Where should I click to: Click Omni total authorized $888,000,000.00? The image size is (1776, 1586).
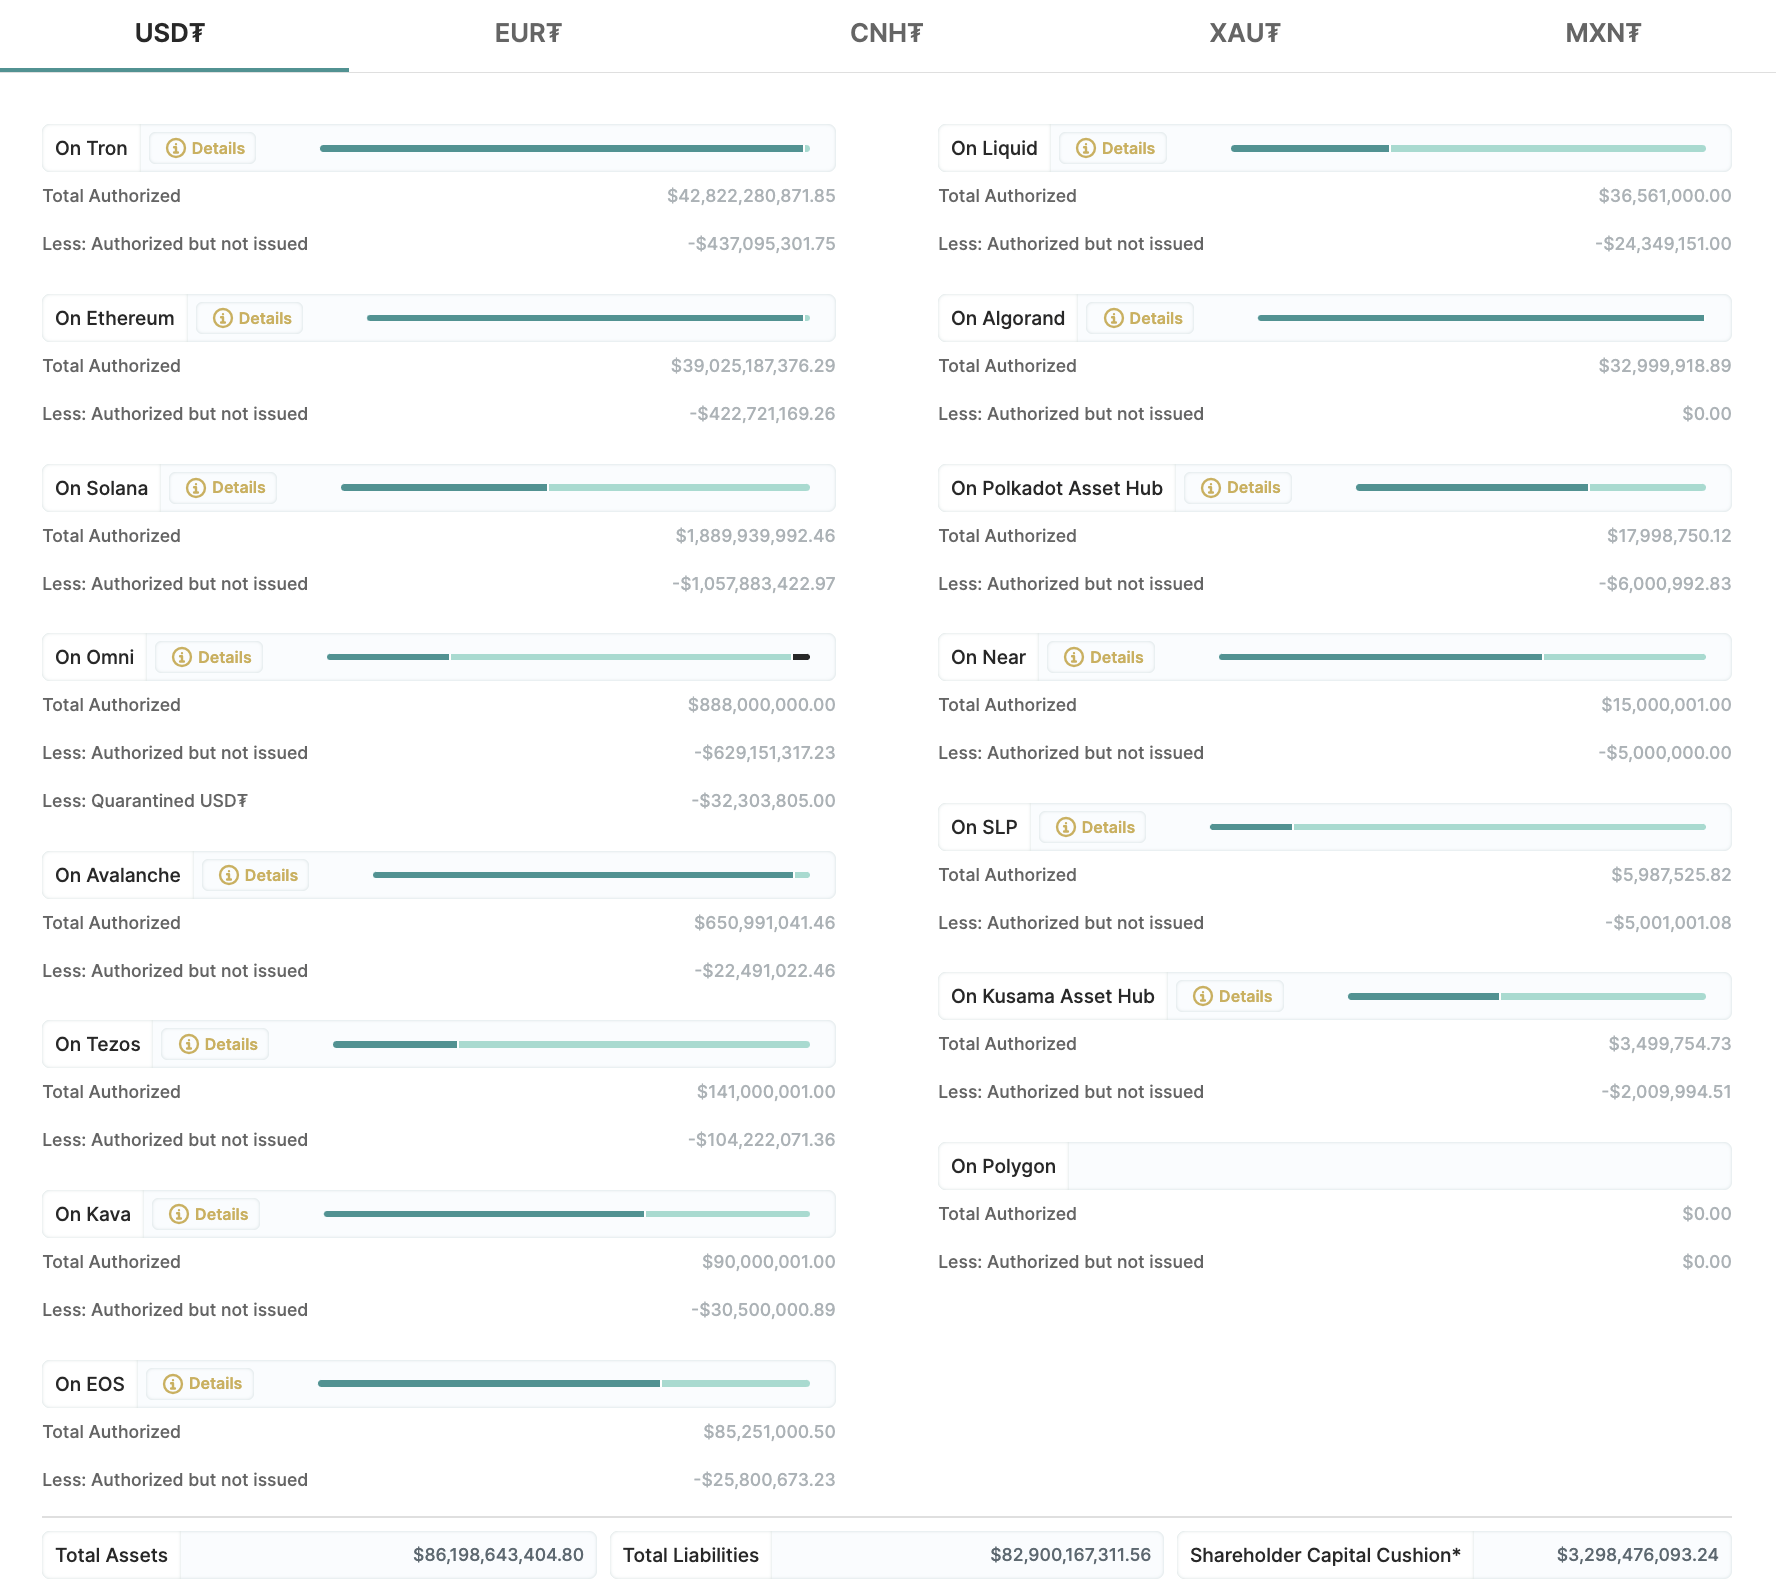[762, 705]
